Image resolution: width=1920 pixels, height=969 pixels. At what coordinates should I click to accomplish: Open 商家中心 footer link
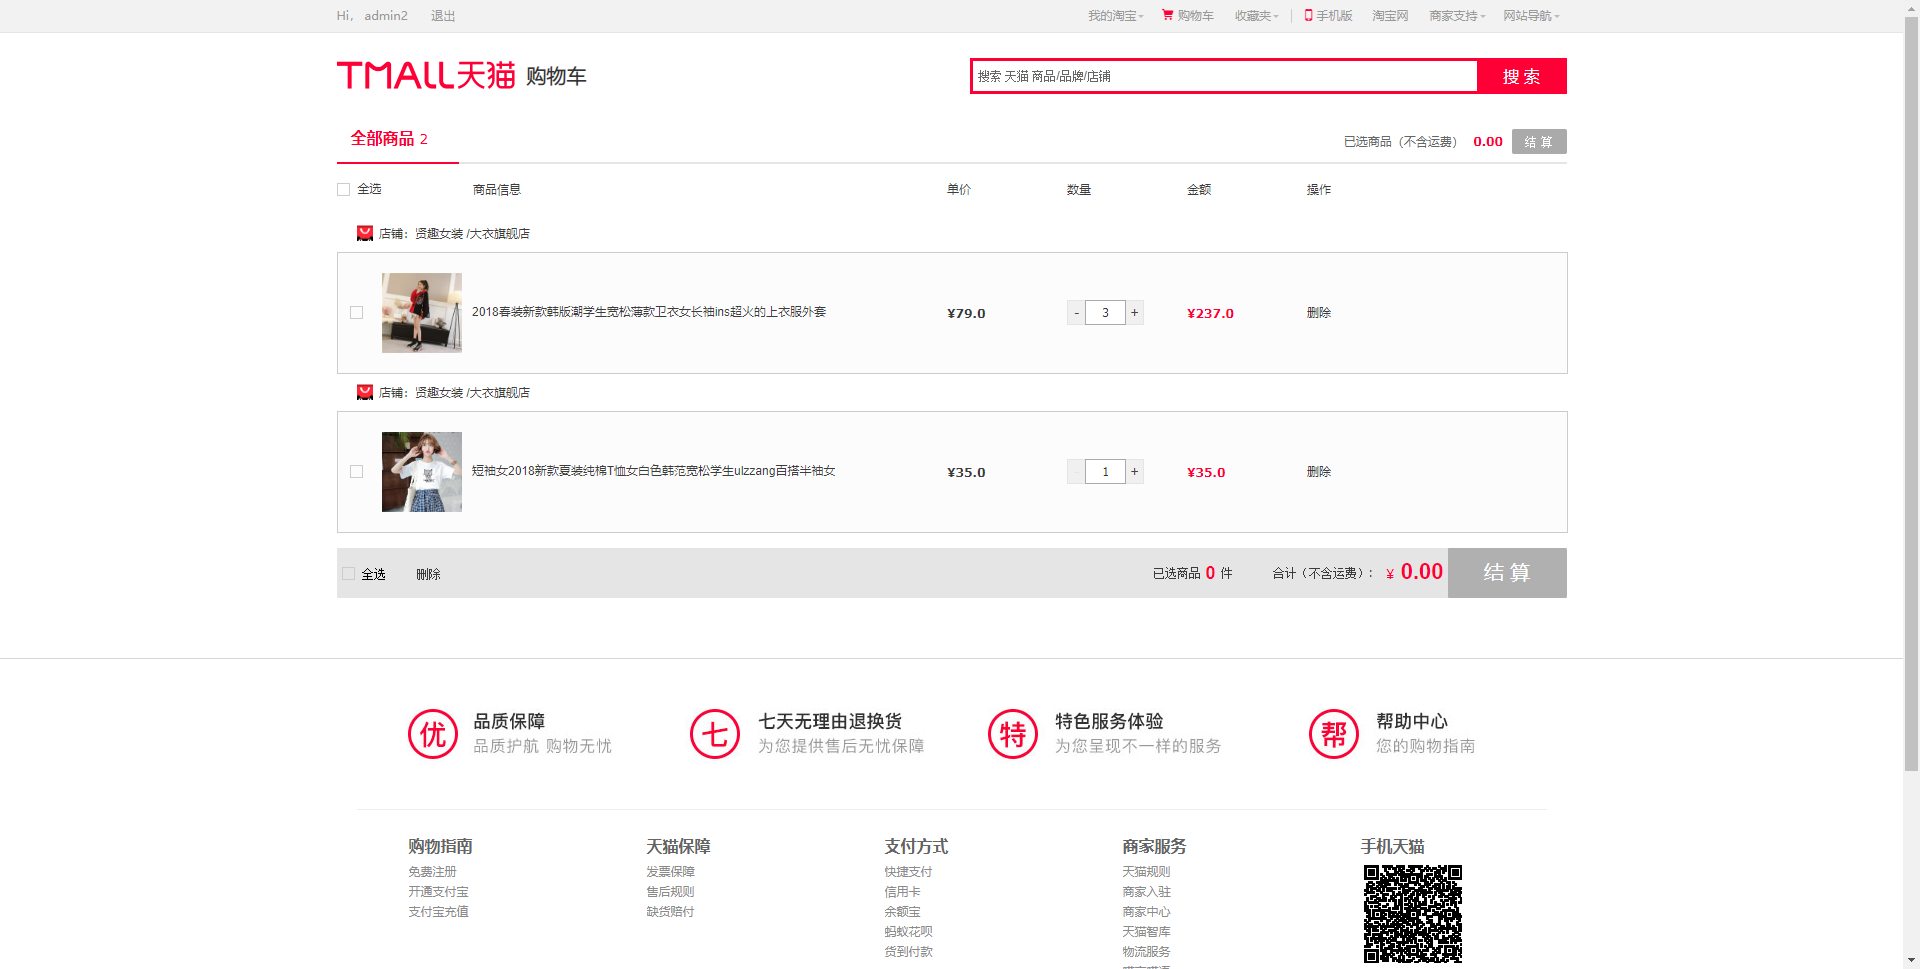click(x=1146, y=912)
